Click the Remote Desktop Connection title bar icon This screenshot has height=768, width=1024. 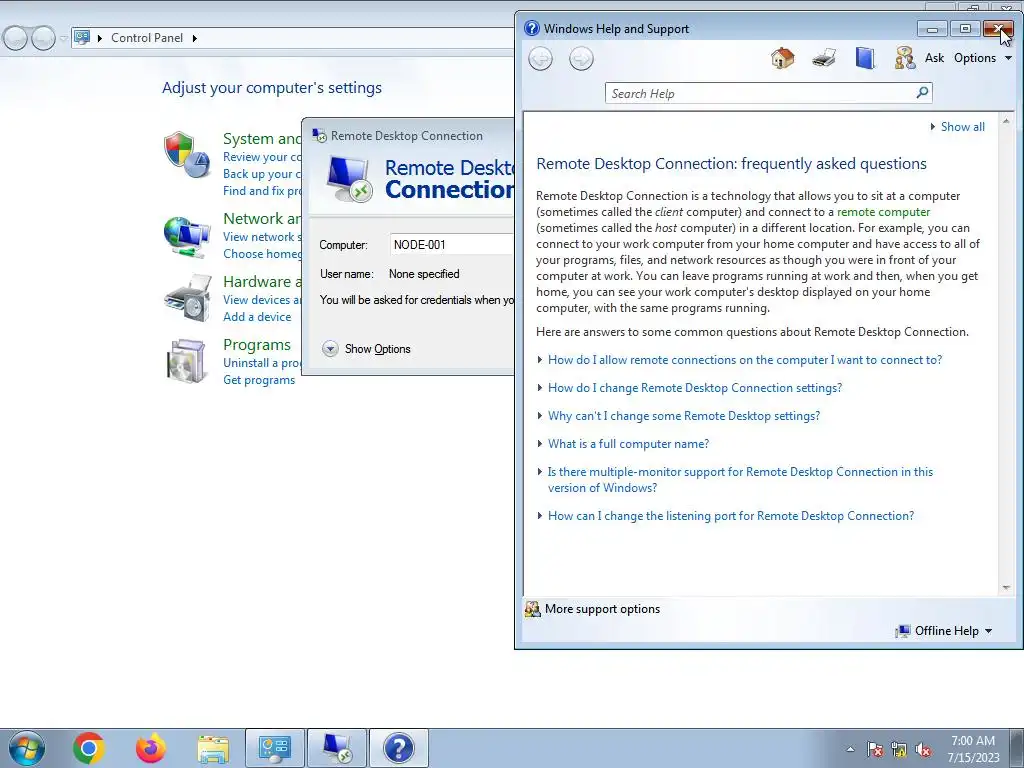tap(319, 135)
